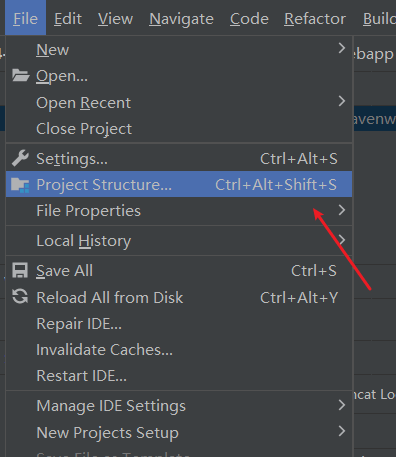
Task: Expand the File Properties submenu arrow
Action: (x=342, y=210)
